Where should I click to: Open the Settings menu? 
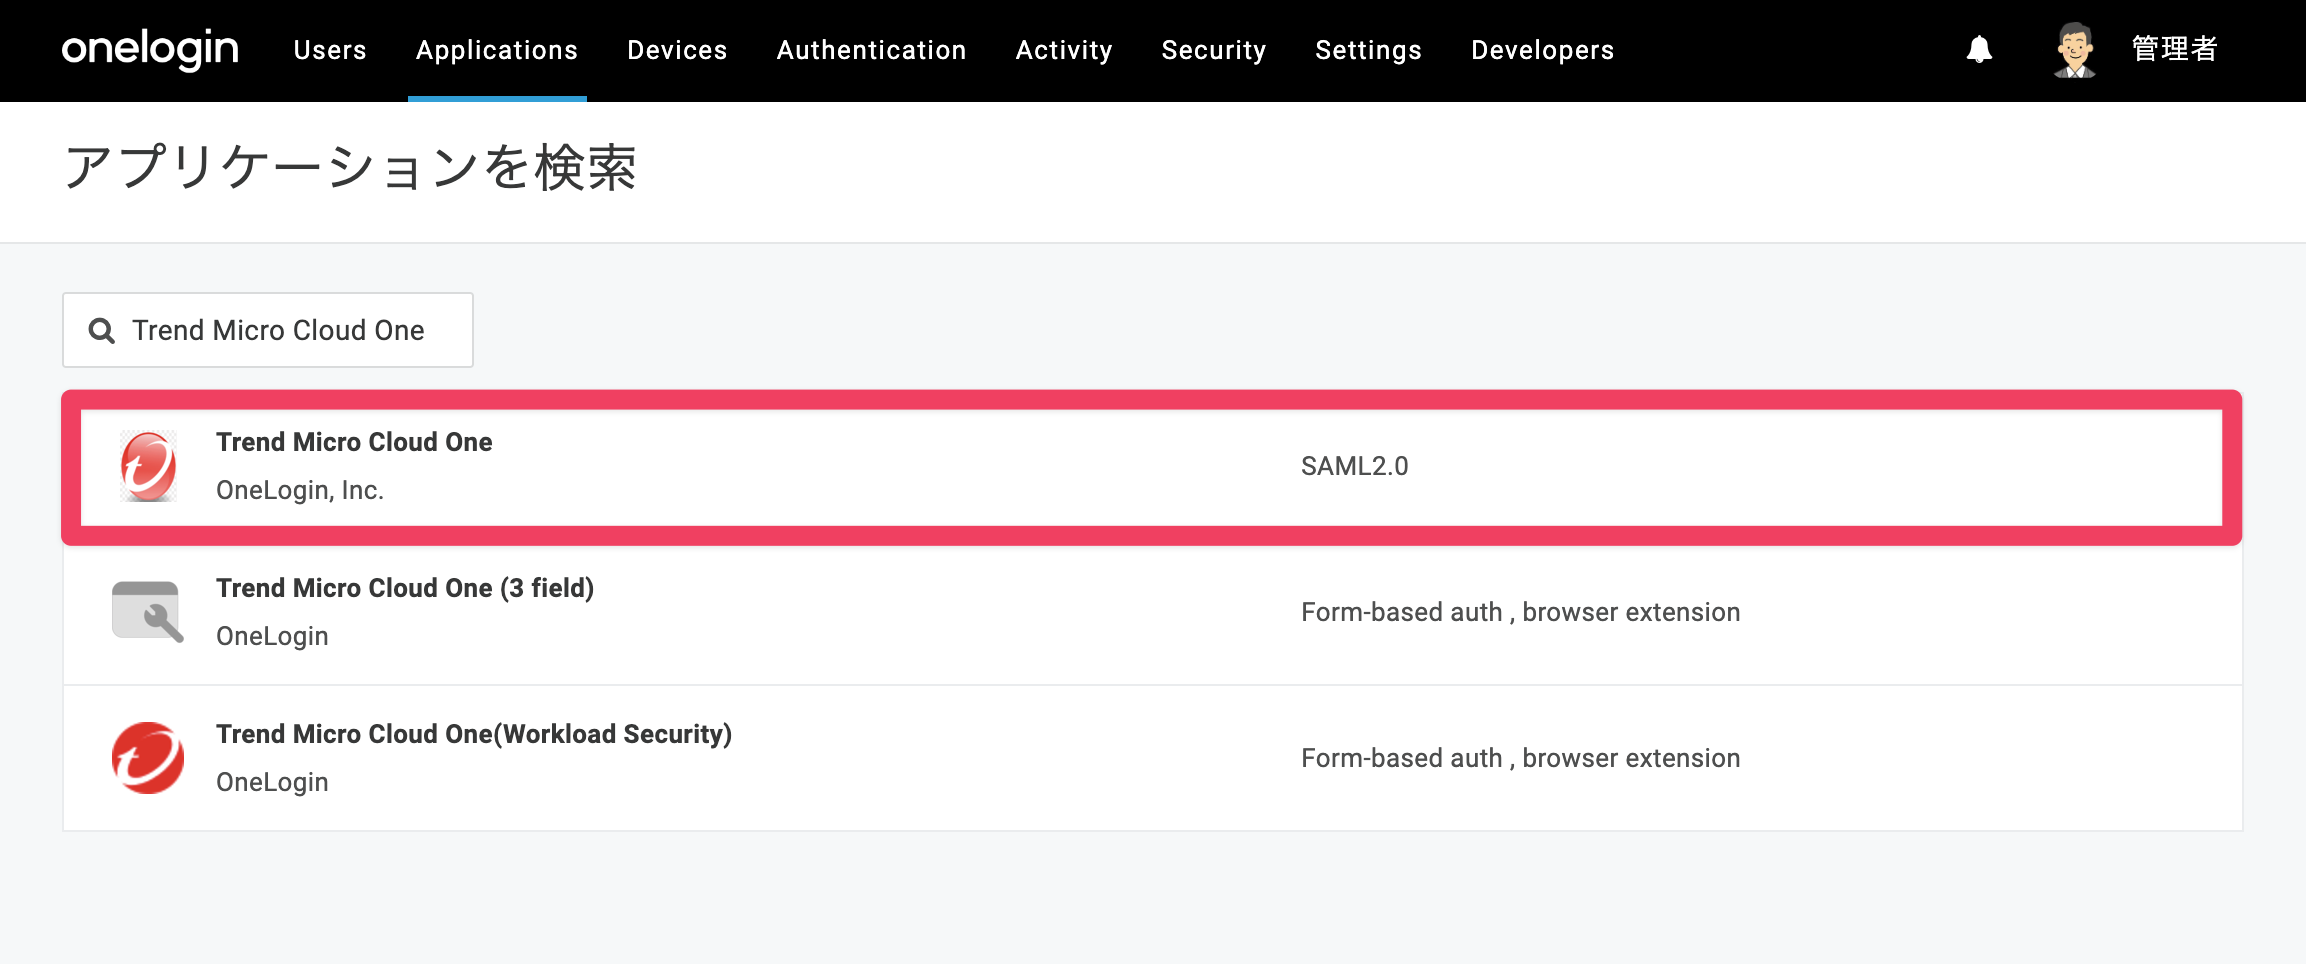[1368, 50]
